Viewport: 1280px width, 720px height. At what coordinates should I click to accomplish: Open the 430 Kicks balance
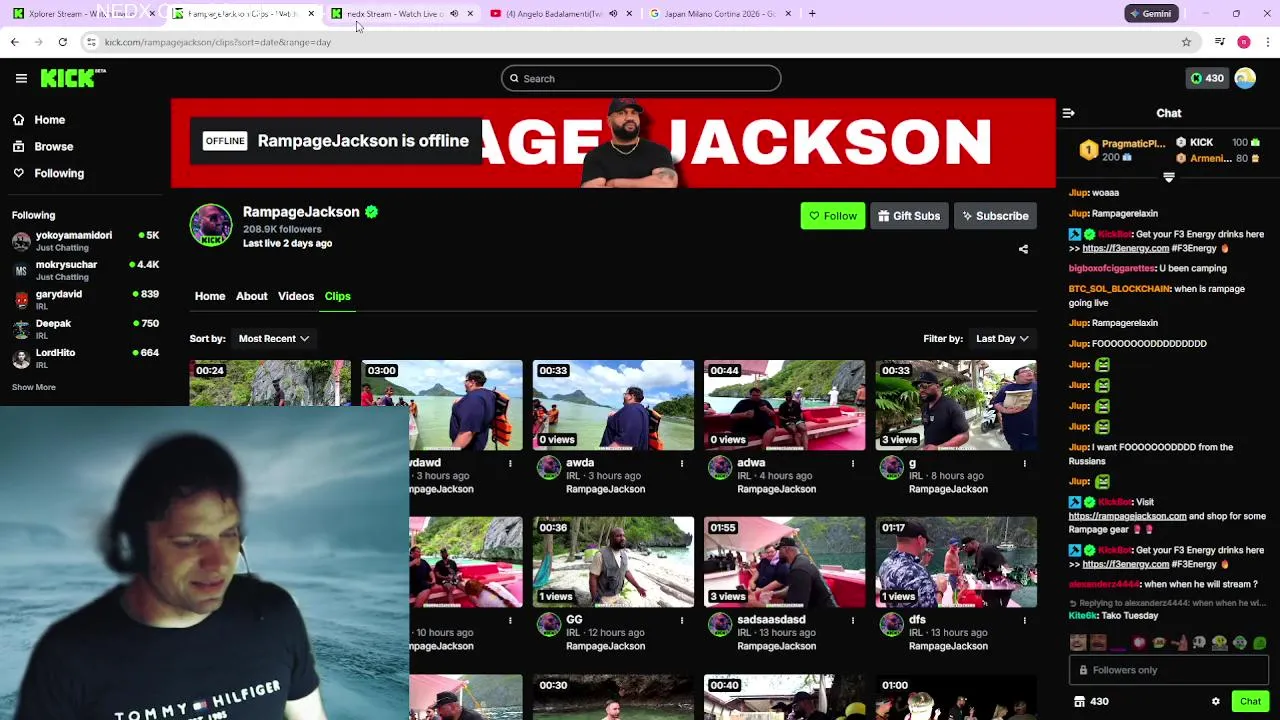(x=1206, y=78)
